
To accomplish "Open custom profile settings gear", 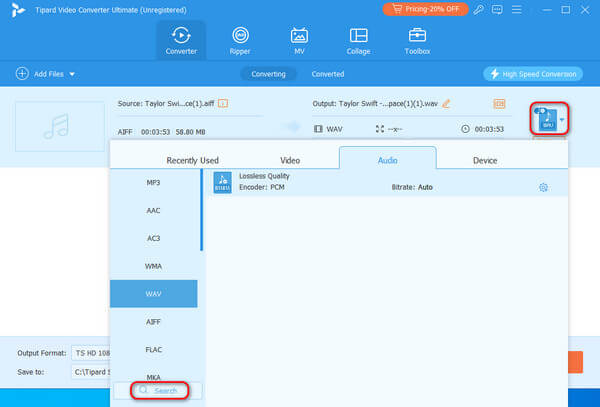I will pos(543,187).
